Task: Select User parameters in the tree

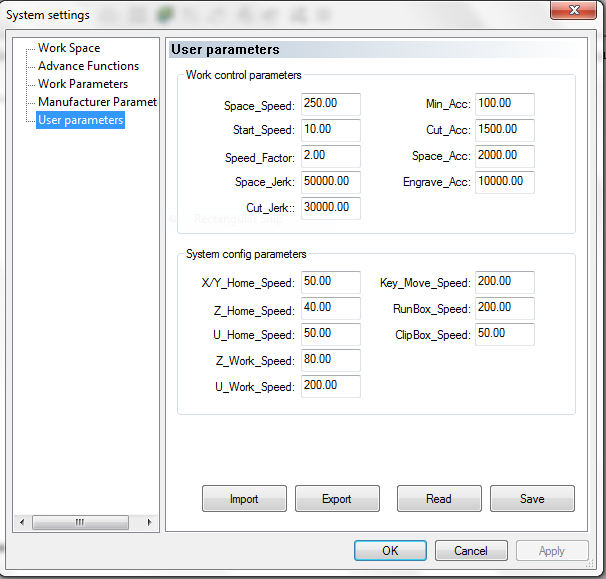Action: point(80,120)
